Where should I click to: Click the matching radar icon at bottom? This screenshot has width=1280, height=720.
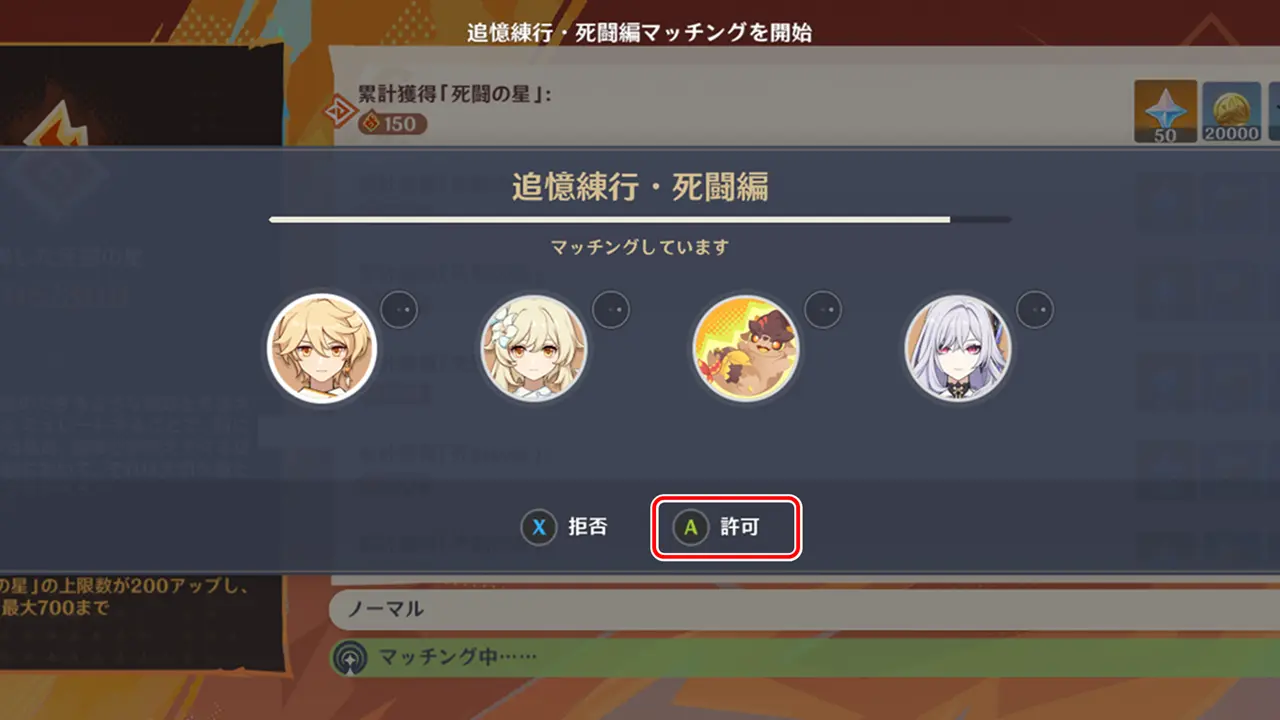point(352,658)
